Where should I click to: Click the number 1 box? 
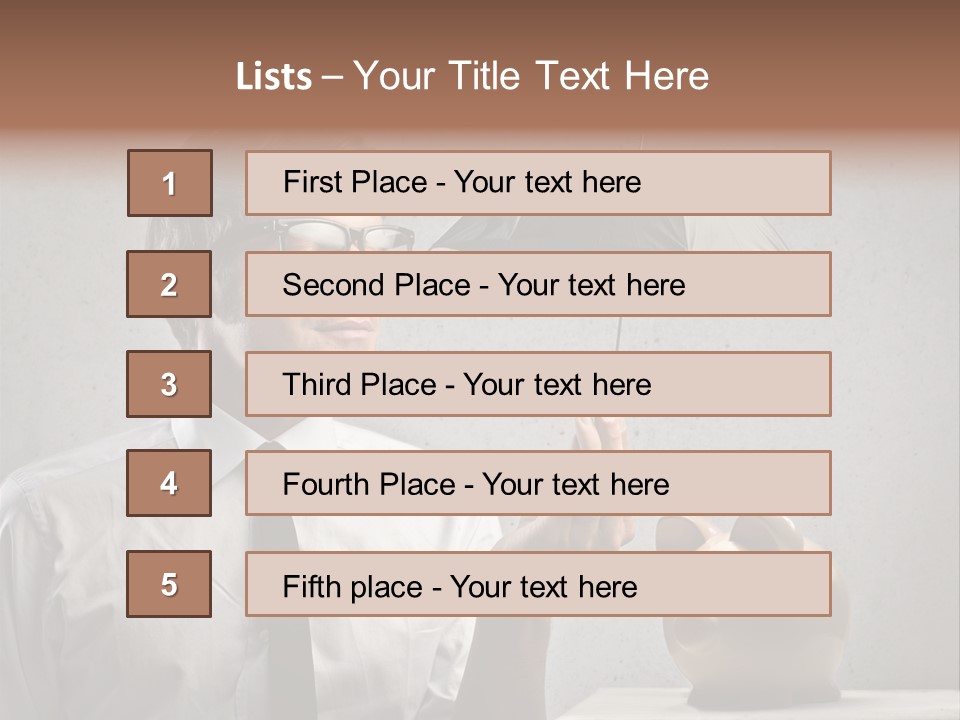[170, 183]
